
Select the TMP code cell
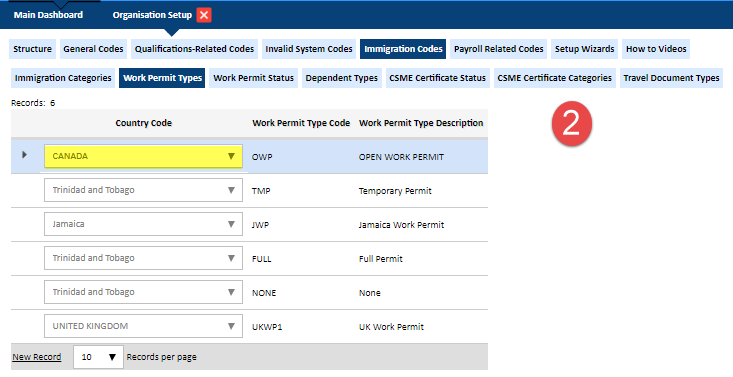point(261,191)
